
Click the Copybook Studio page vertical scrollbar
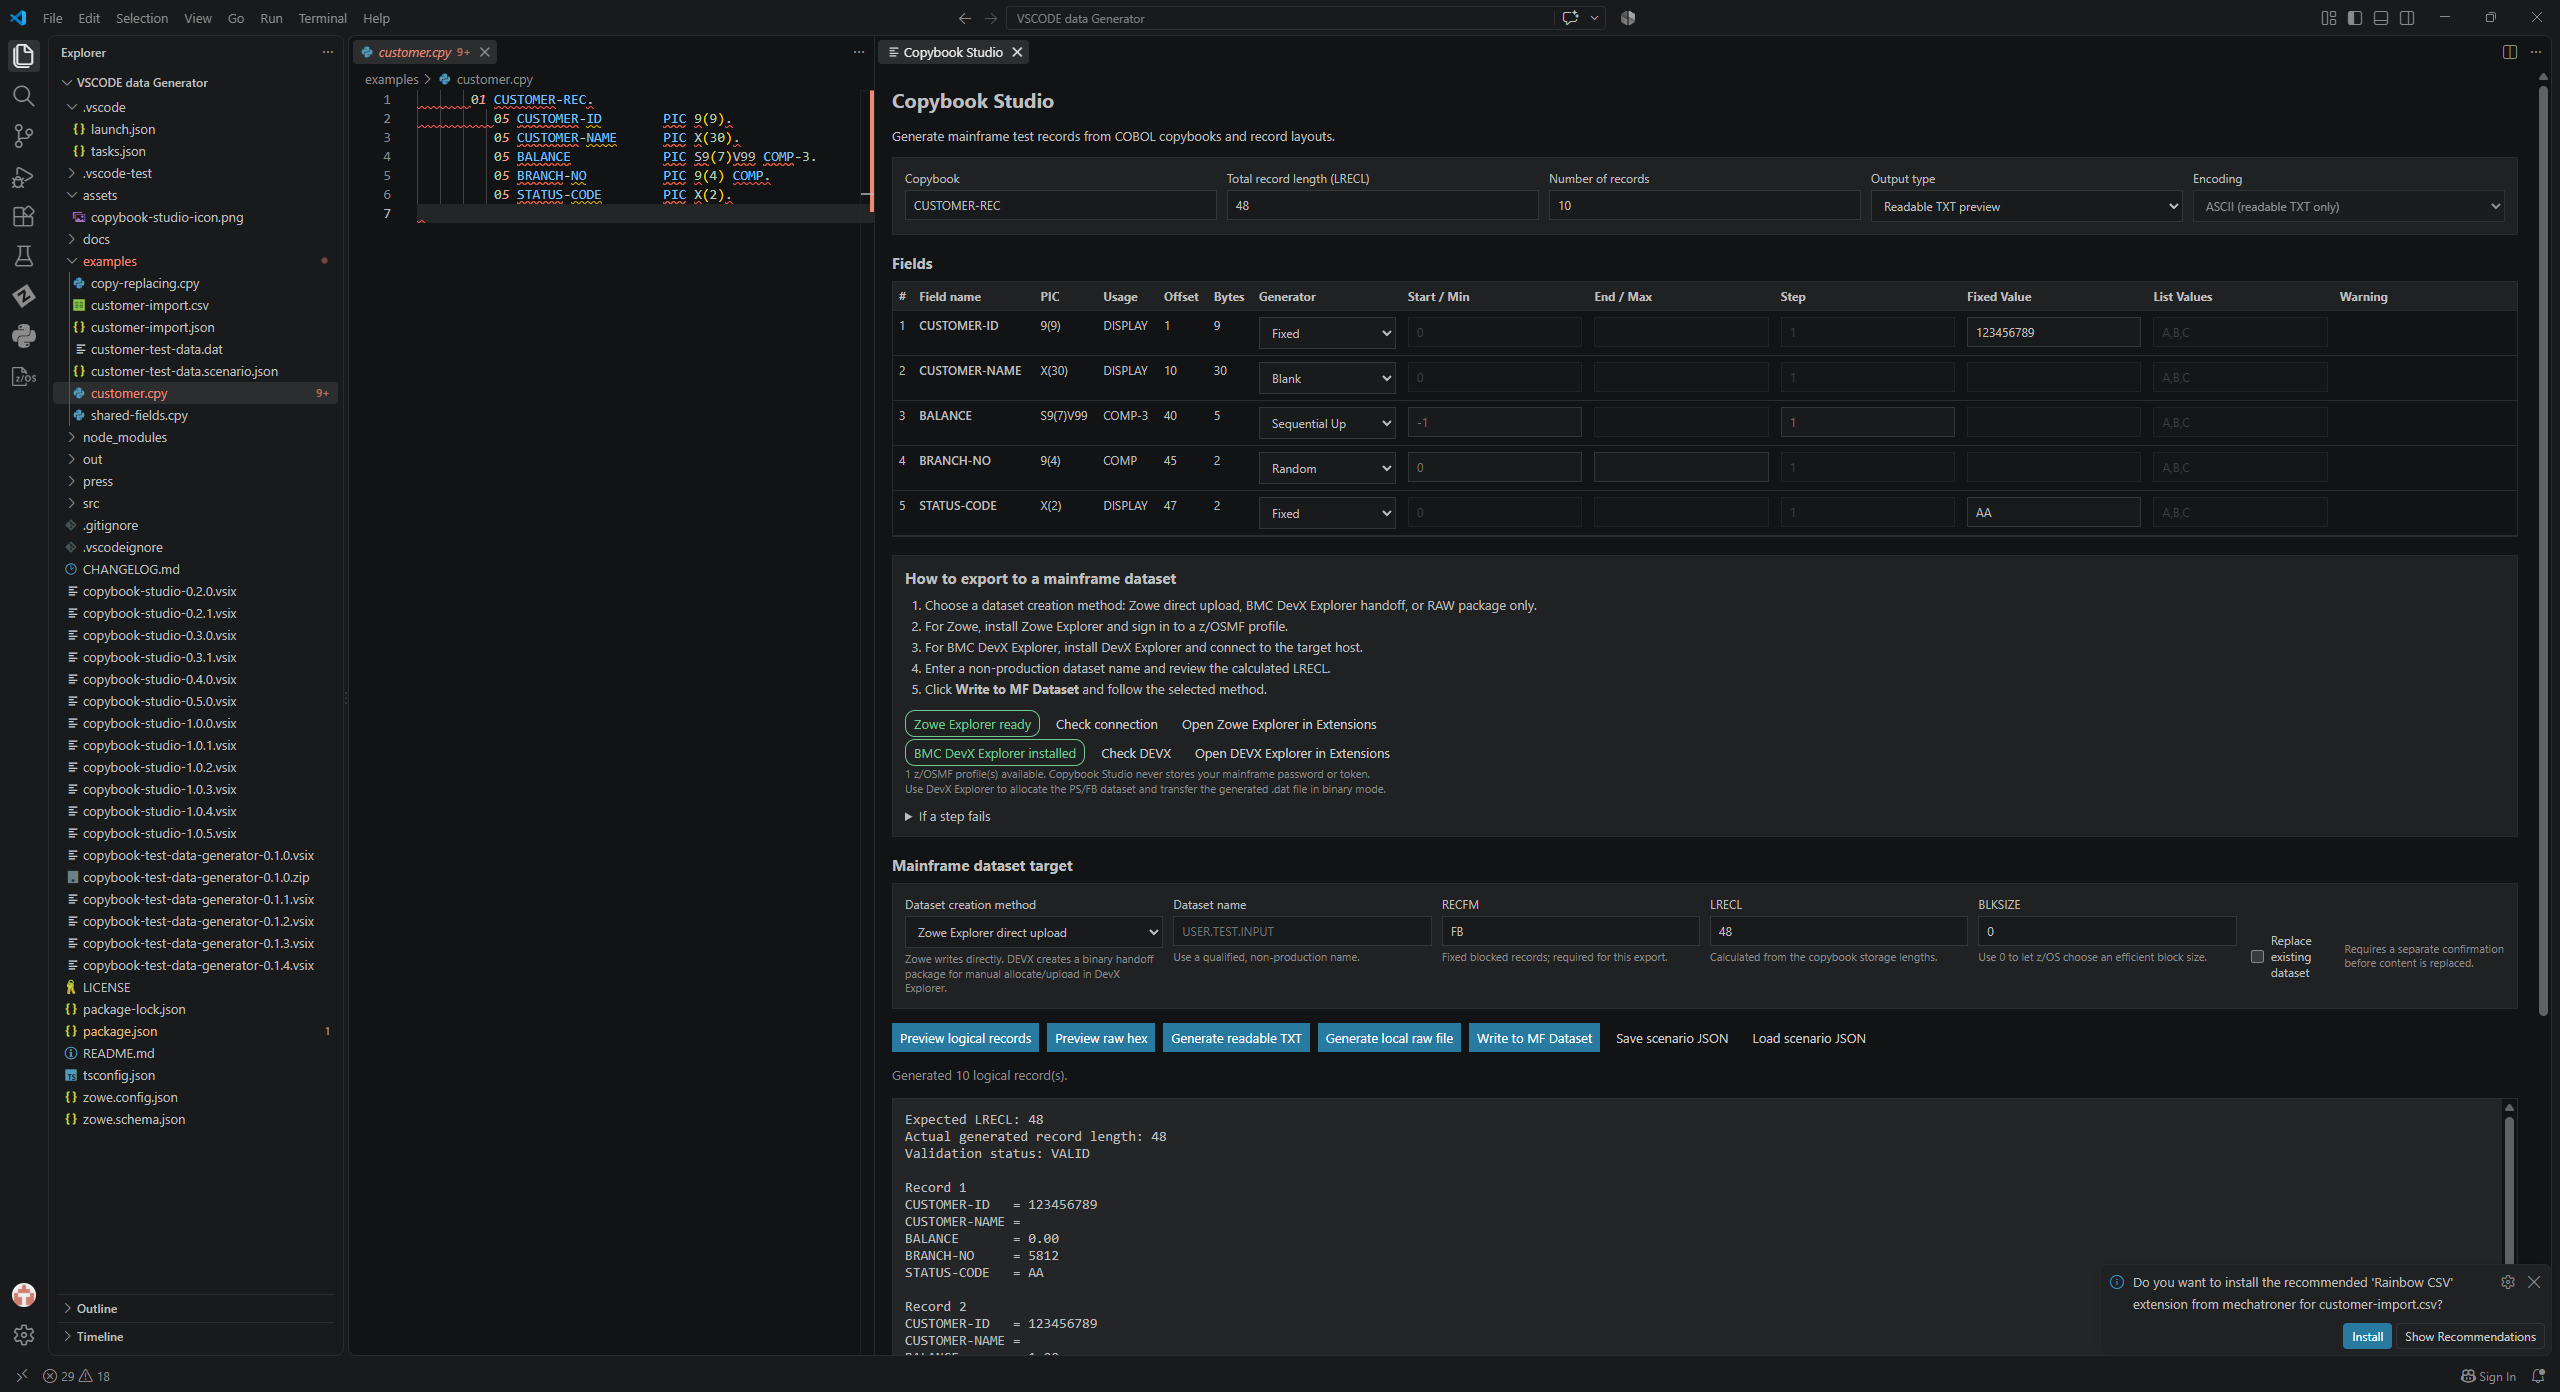[x=2543, y=550]
